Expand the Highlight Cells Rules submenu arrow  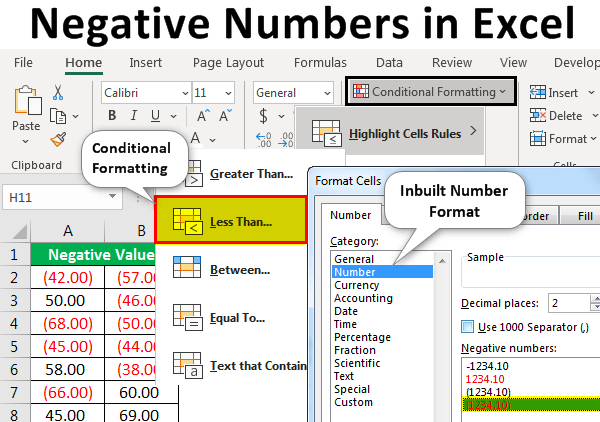[474, 131]
